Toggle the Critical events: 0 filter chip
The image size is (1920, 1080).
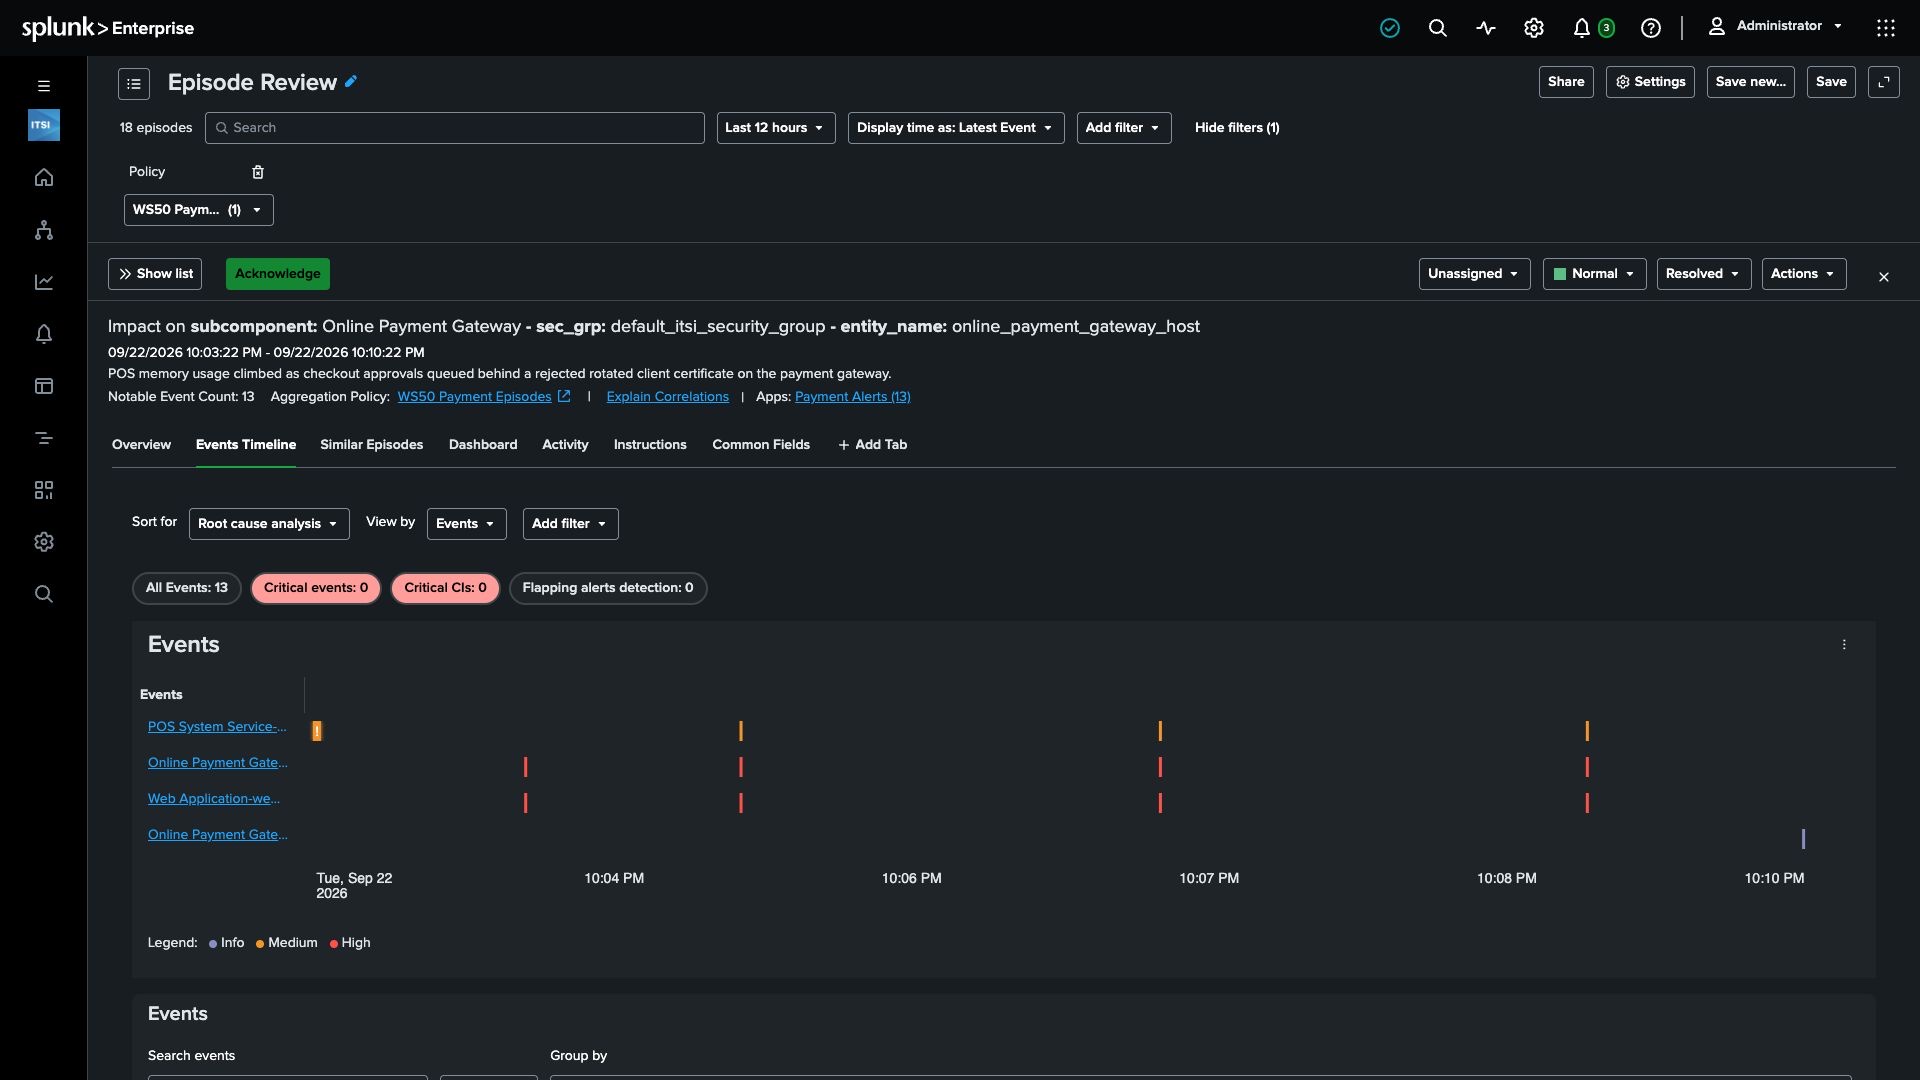pos(316,588)
